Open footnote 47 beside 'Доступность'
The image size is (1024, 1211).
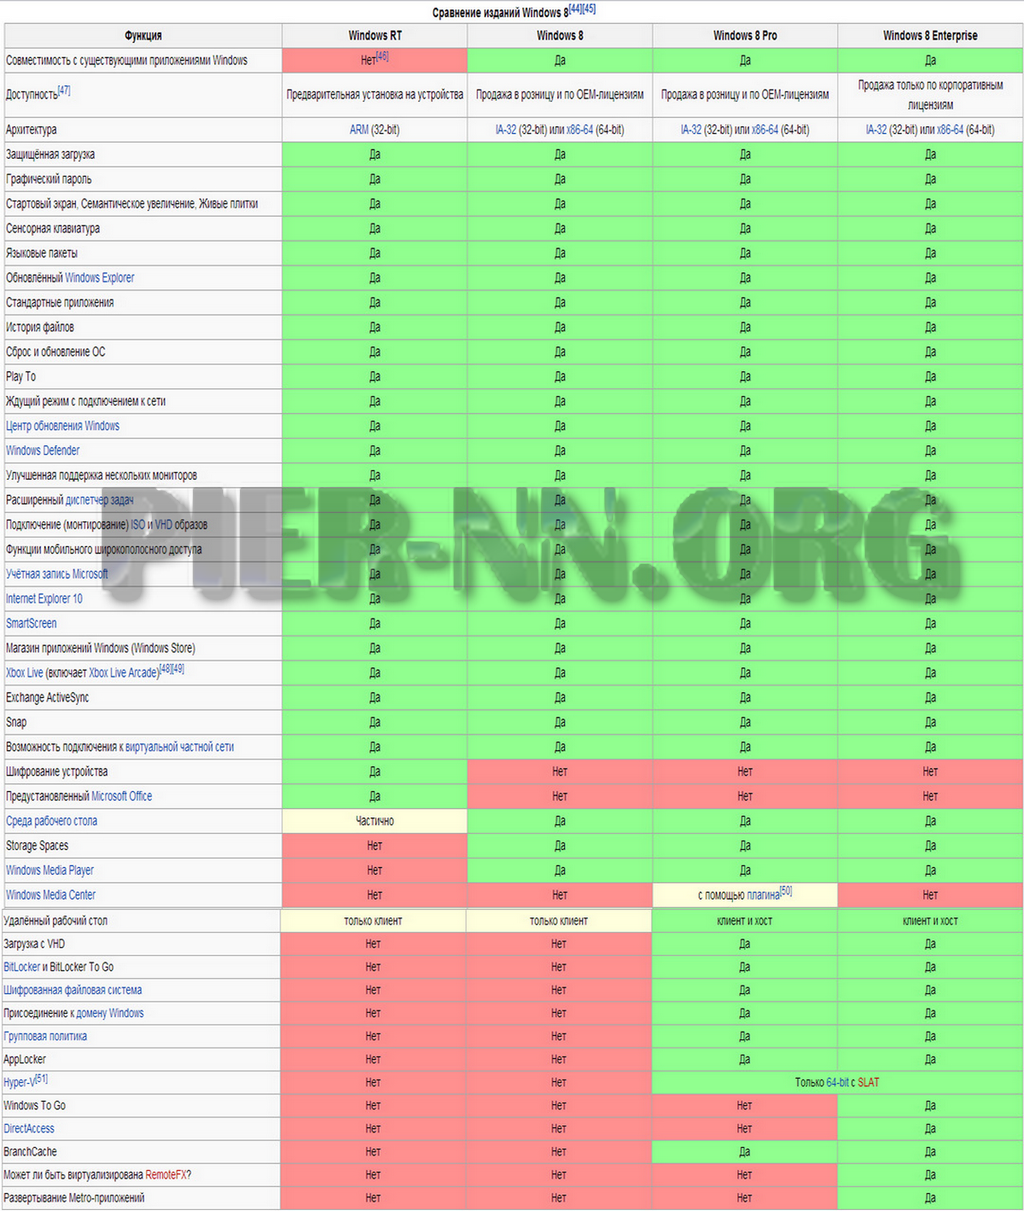(x=64, y=90)
